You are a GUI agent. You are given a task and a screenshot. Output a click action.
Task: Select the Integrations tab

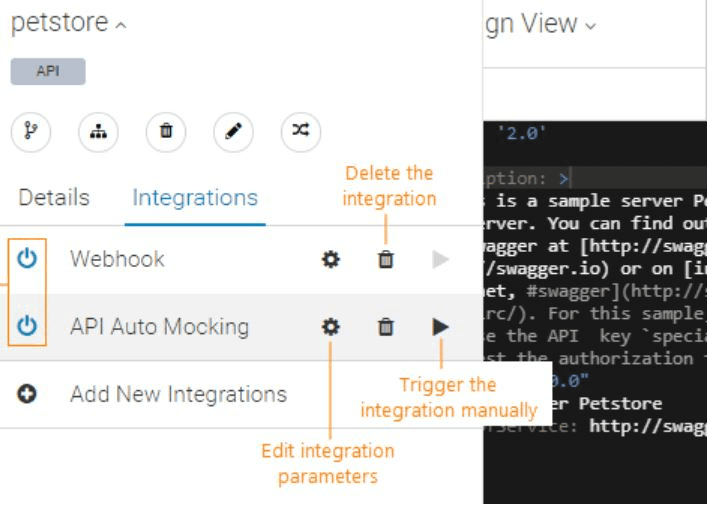pyautogui.click(x=195, y=198)
